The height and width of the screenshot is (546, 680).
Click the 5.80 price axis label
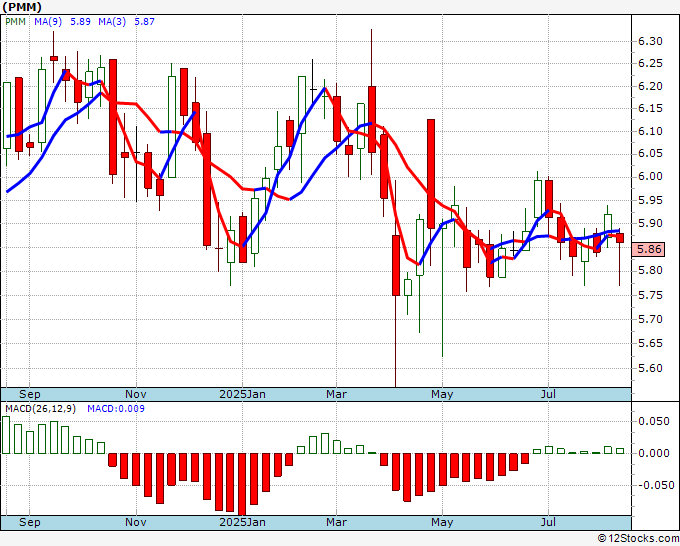pyautogui.click(x=650, y=271)
